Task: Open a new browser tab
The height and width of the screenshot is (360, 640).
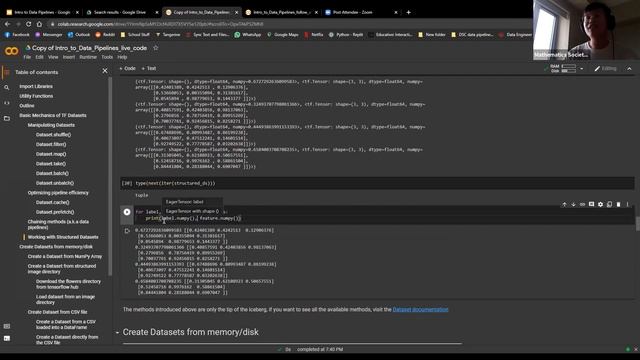Action: click(x=408, y=12)
